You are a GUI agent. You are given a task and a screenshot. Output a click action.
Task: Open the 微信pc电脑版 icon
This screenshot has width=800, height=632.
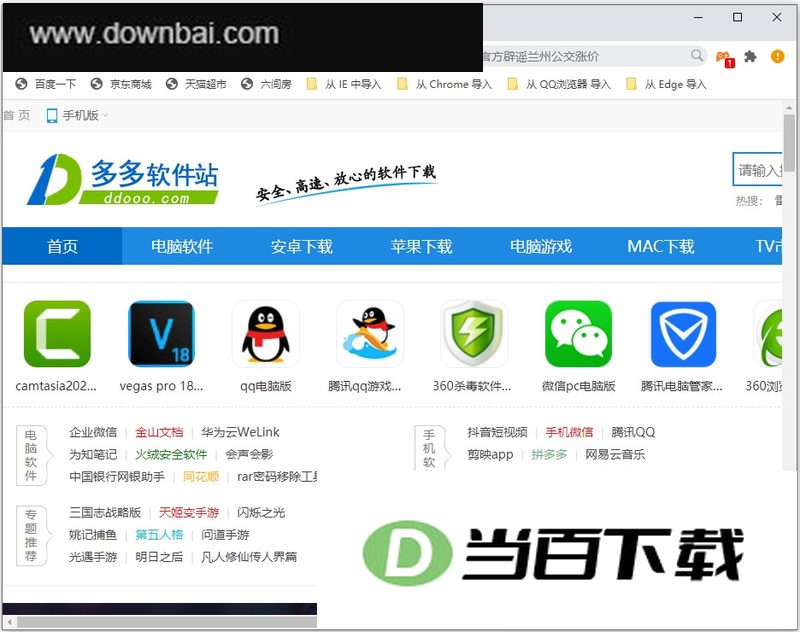click(578, 334)
